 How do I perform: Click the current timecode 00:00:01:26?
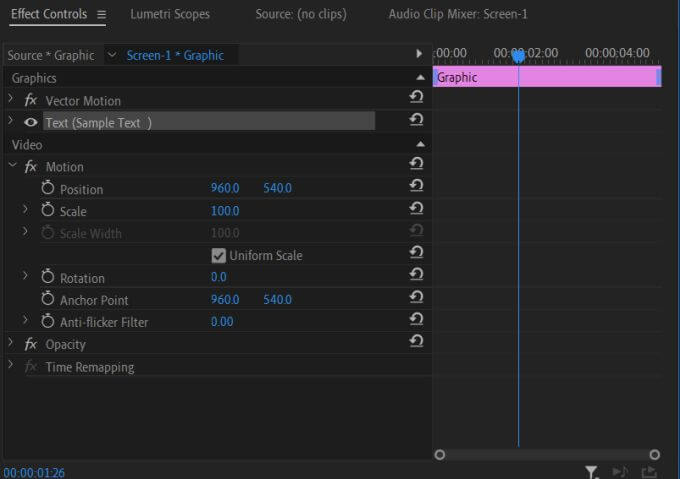[x=33, y=471]
